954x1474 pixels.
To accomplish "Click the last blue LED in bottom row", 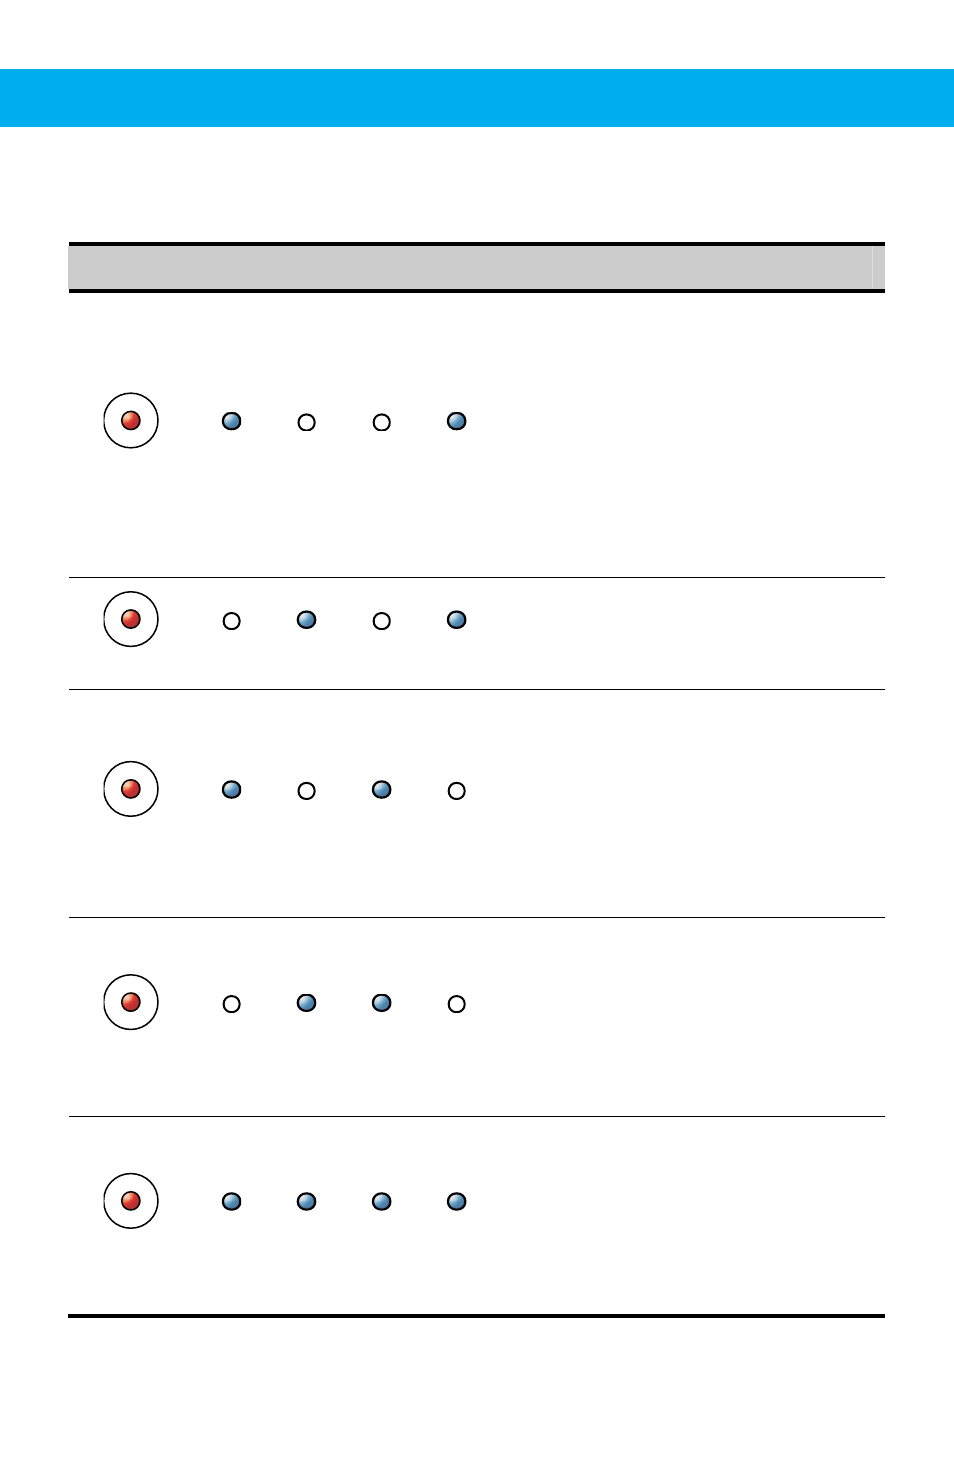I will [457, 1202].
